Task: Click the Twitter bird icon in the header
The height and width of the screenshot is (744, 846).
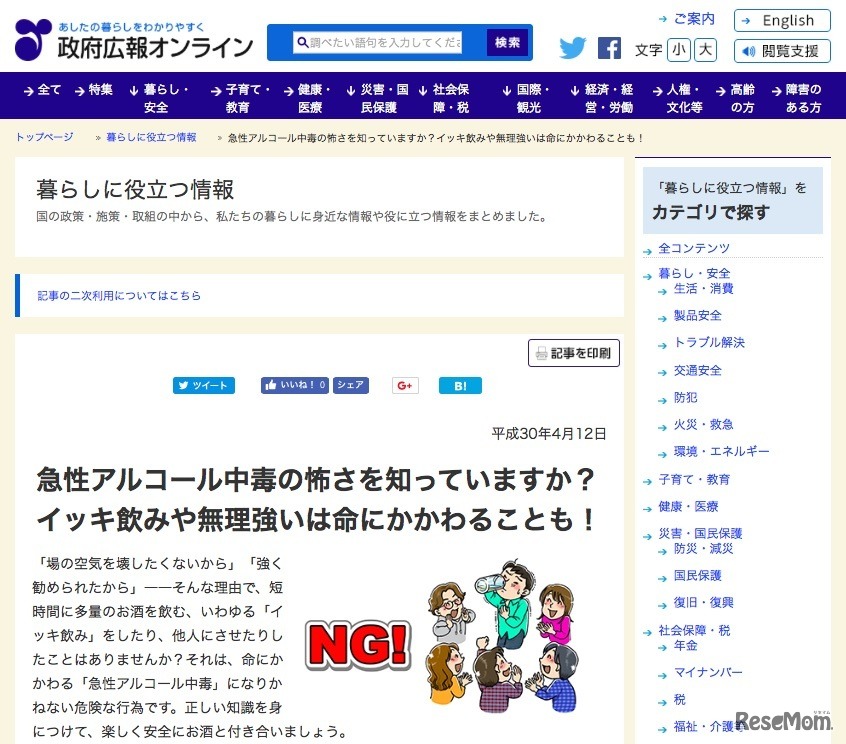Action: pos(570,47)
